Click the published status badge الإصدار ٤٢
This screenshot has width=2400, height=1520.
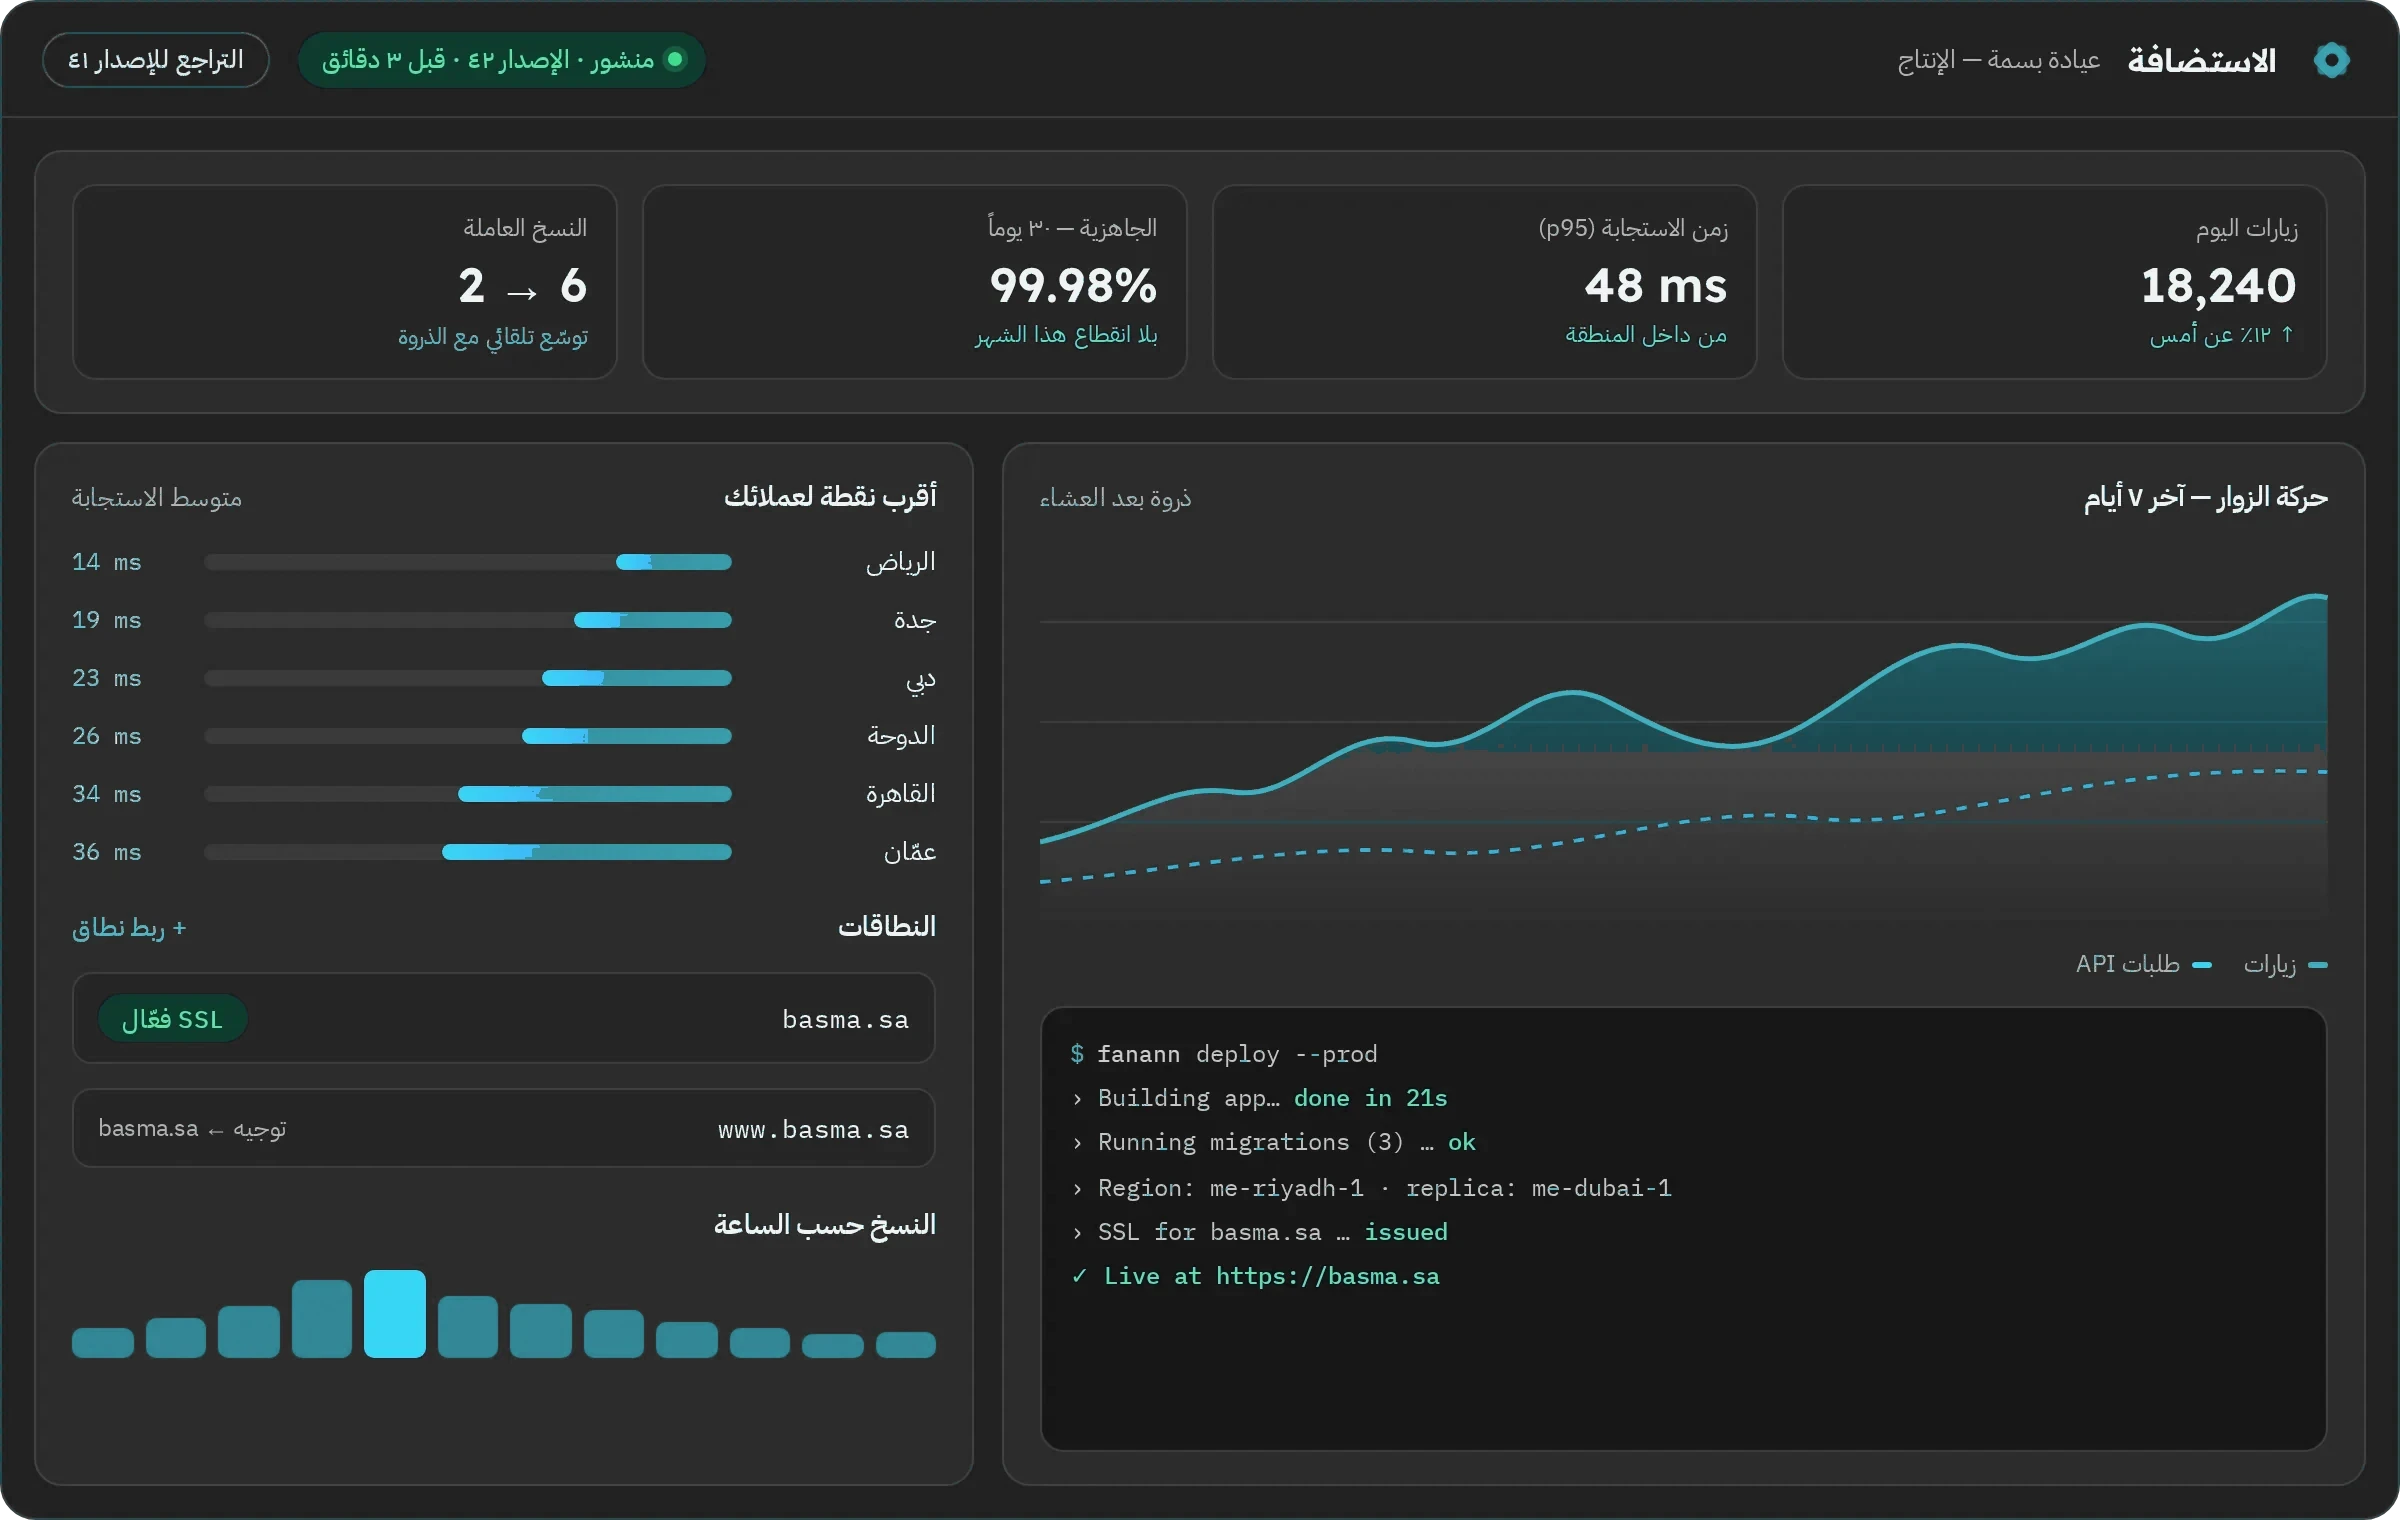click(x=502, y=60)
